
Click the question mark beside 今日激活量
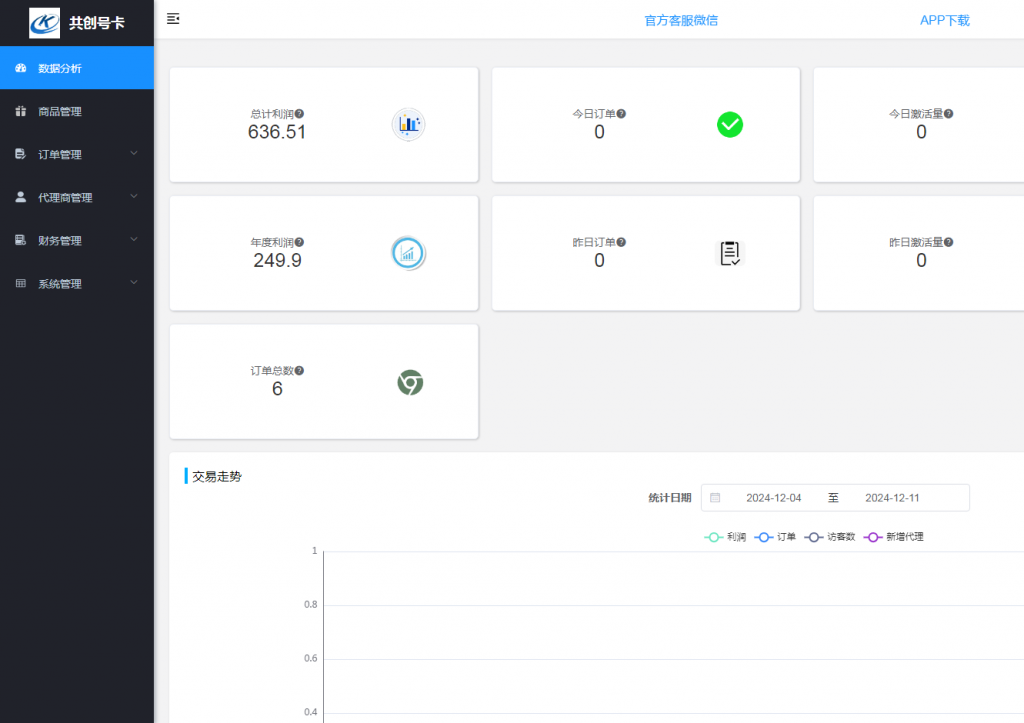948,114
